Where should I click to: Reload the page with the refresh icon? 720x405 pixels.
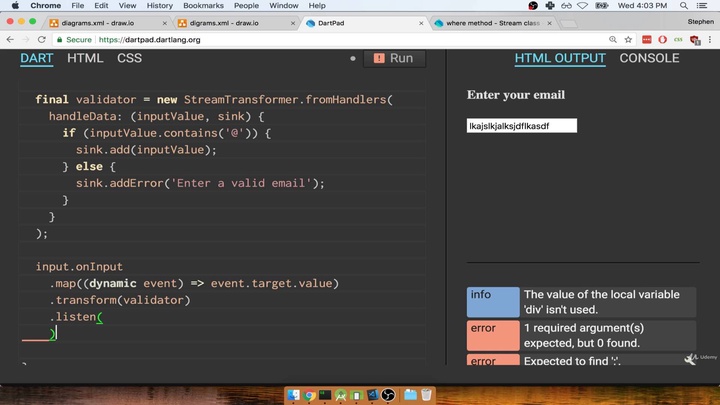tap(41, 40)
